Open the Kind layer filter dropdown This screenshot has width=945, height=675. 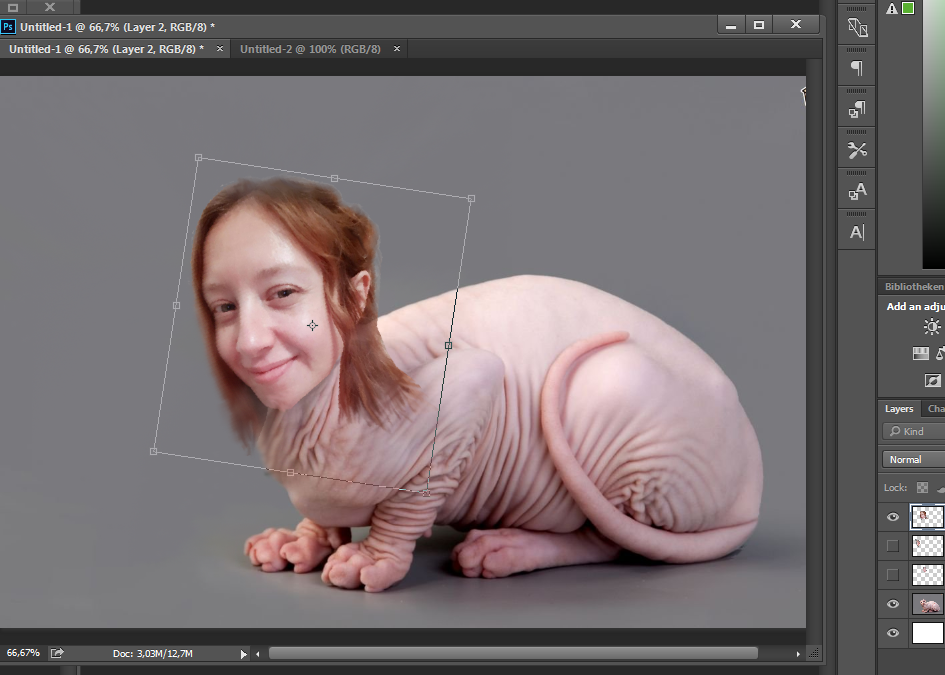coord(914,431)
